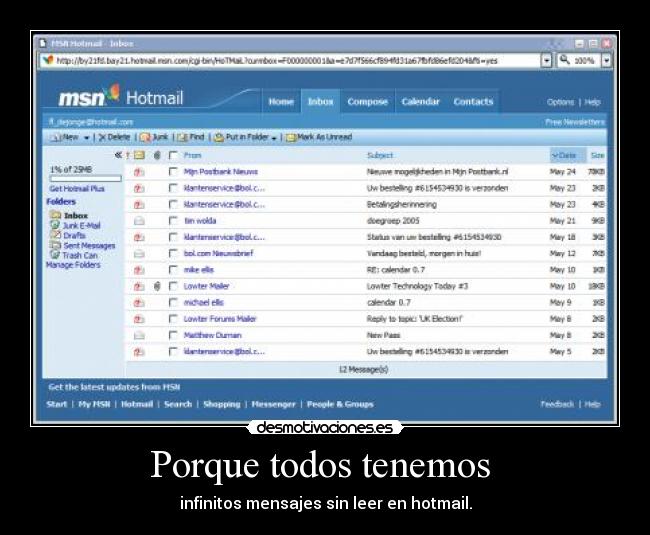Open the Home tab
Screen dimensions: 650x535
pos(281,102)
